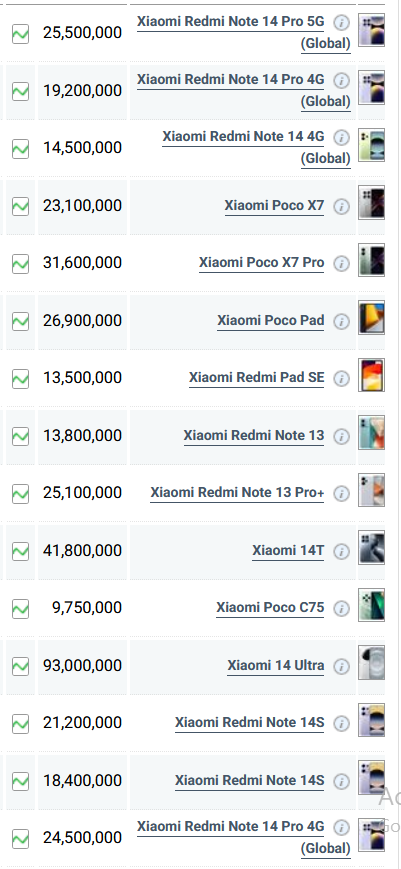The image size is (401, 869).
Task: Open info icon for Xiaomi Poco X7 Pro
Action: click(342, 264)
